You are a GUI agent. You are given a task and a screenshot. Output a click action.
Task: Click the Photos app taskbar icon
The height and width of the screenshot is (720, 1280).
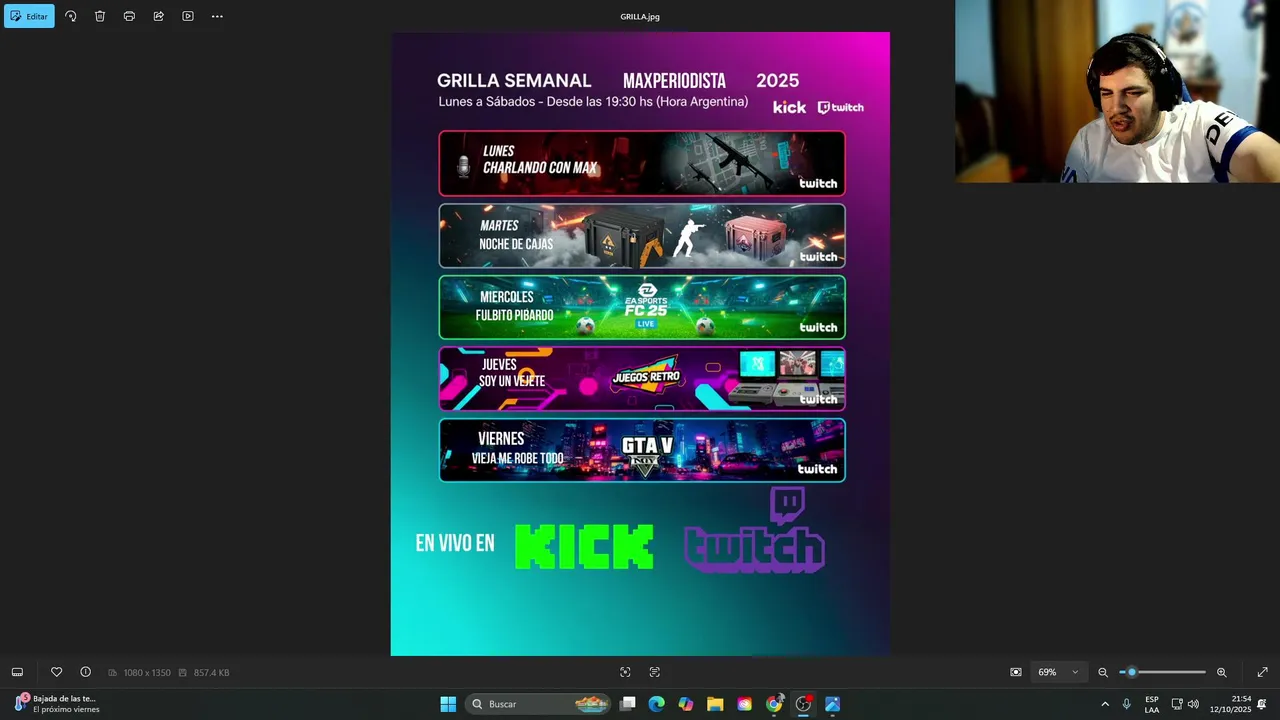(832, 704)
